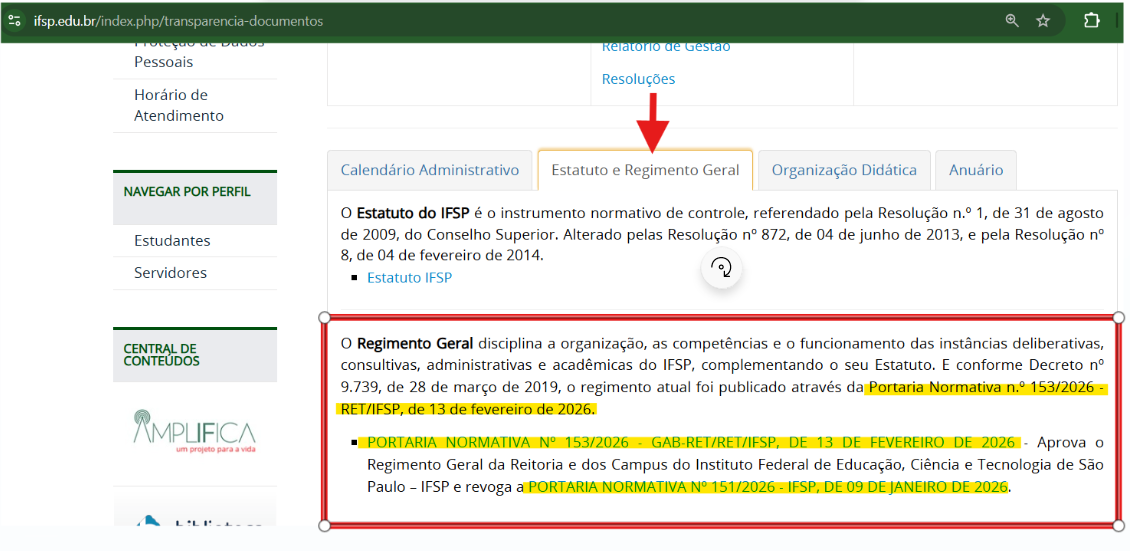The height and width of the screenshot is (551, 1130).
Task: Click the bottom-right selection handle of red box
Action: [1118, 525]
